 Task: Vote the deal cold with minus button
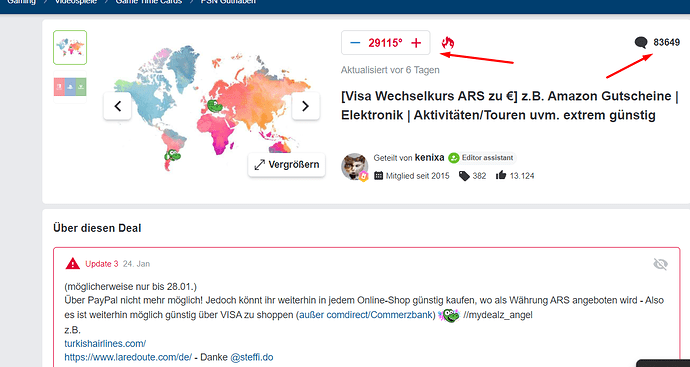tap(355, 43)
